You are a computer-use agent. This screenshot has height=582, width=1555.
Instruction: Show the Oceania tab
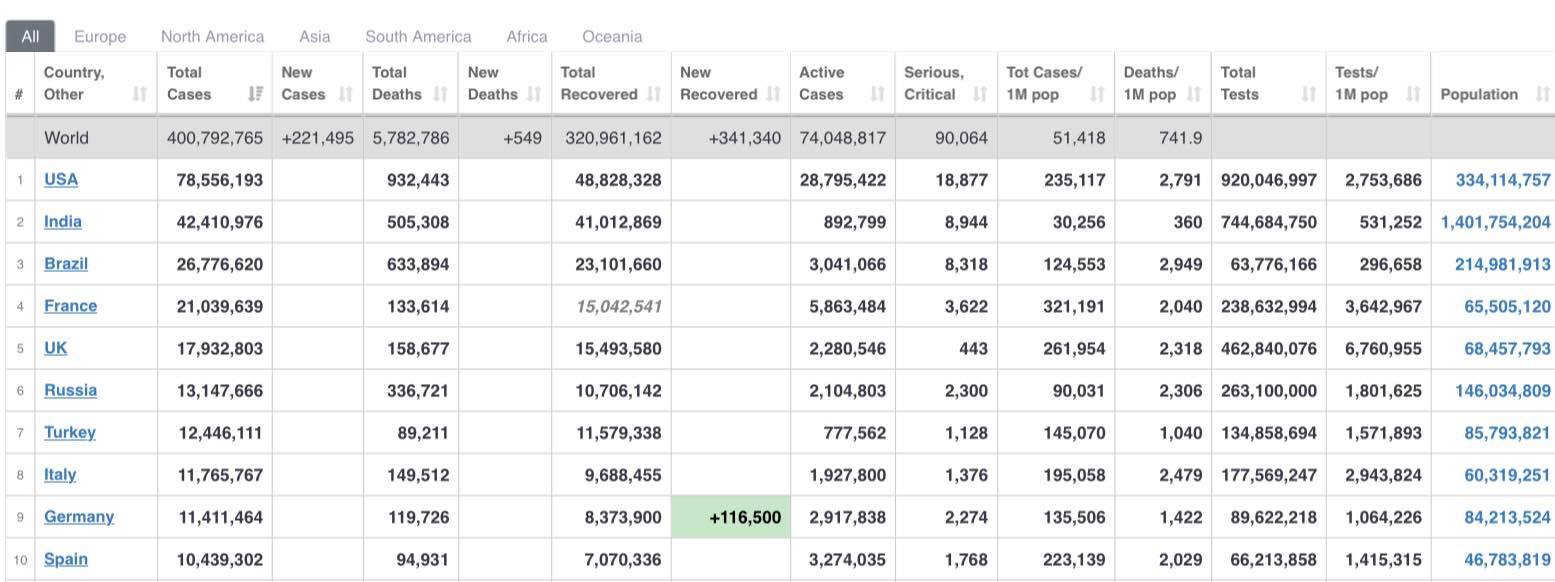point(612,37)
